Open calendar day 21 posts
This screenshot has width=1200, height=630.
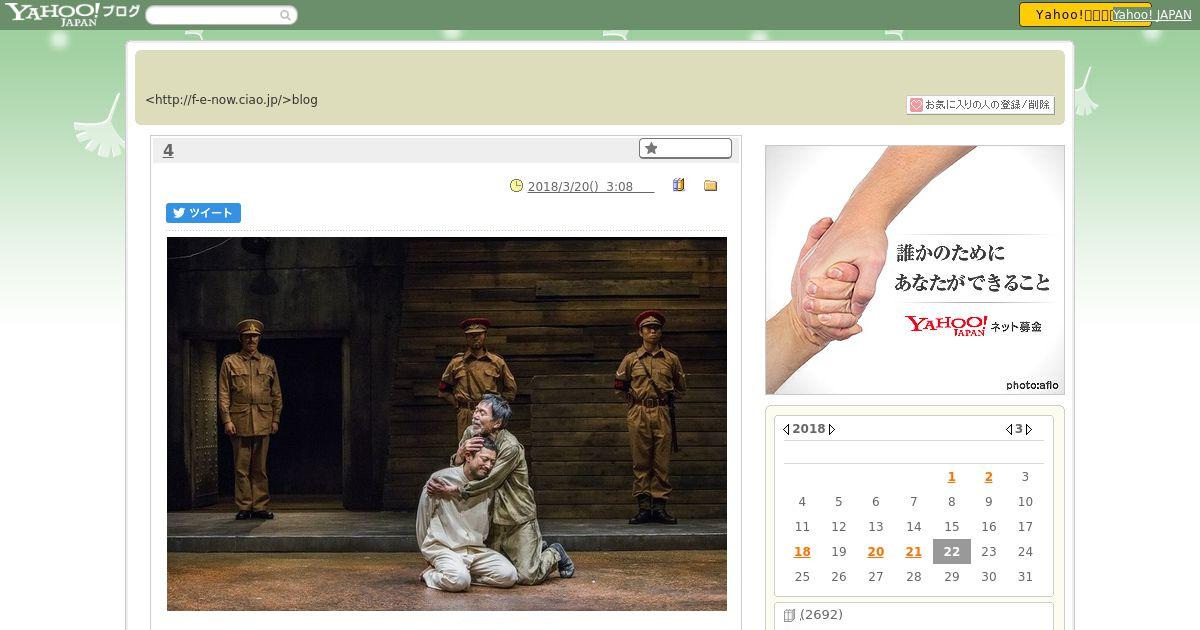coord(913,552)
